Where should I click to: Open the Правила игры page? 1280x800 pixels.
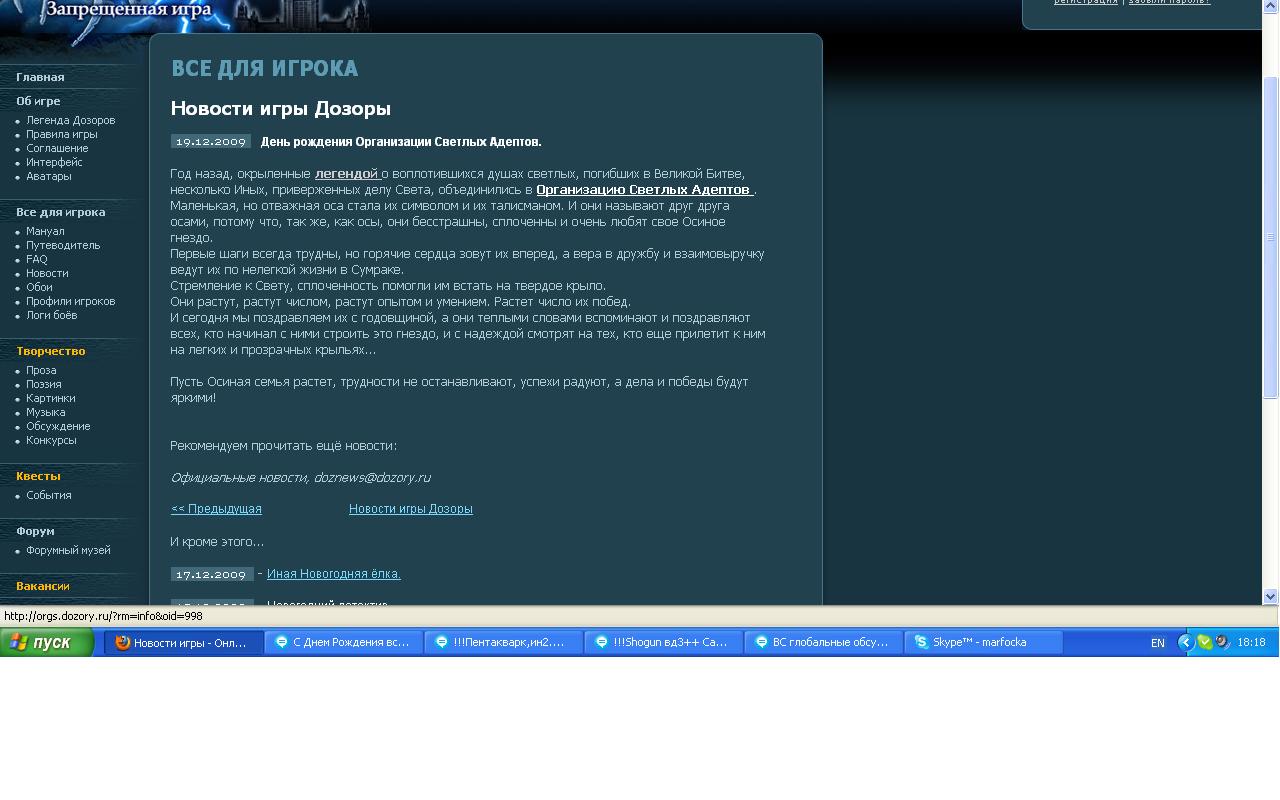[x=62, y=134]
